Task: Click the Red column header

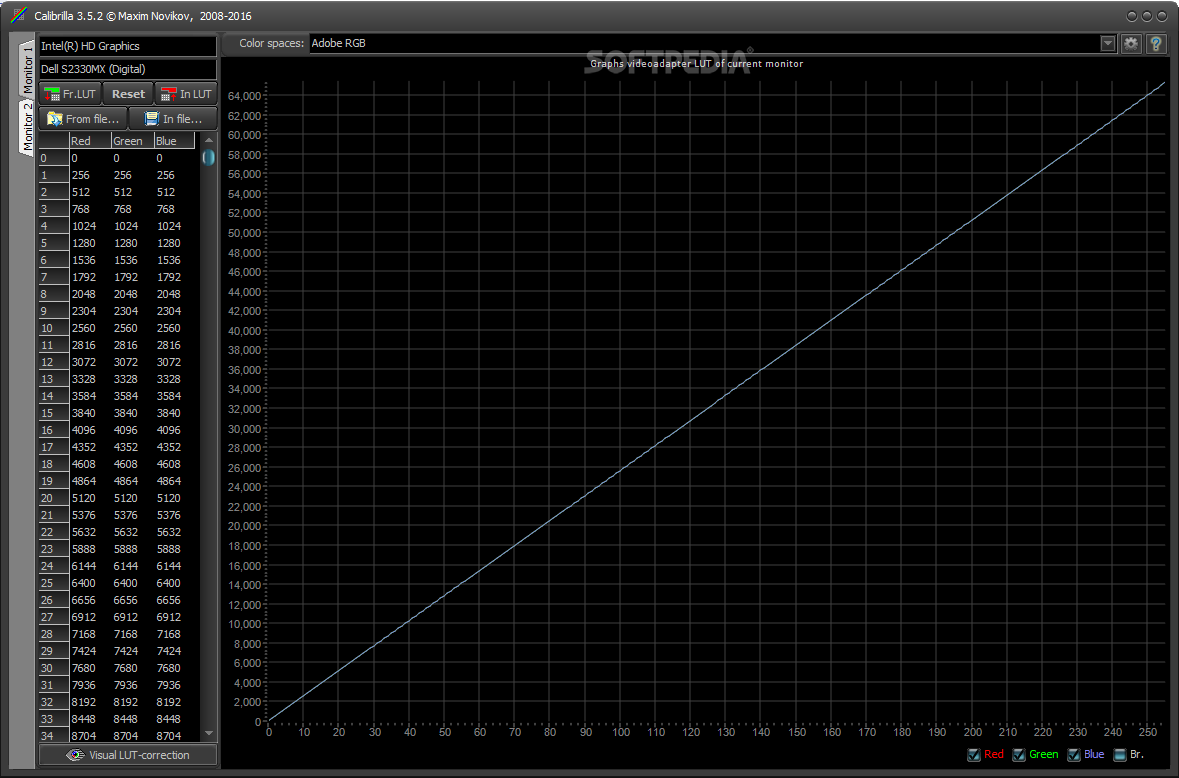Action: [89, 141]
